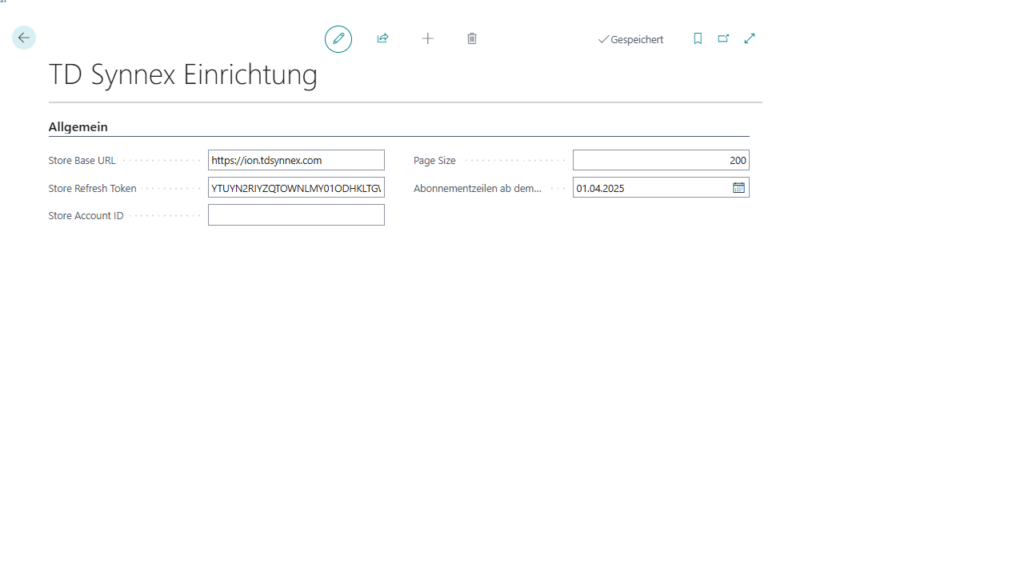Screen dimensions: 1024x576
Task: Focus the empty Store Account ID field
Action: pyautogui.click(x=296, y=215)
